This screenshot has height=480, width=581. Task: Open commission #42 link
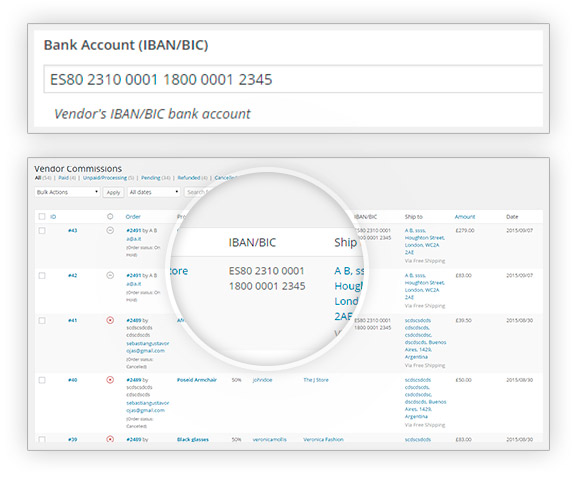pos(73,275)
